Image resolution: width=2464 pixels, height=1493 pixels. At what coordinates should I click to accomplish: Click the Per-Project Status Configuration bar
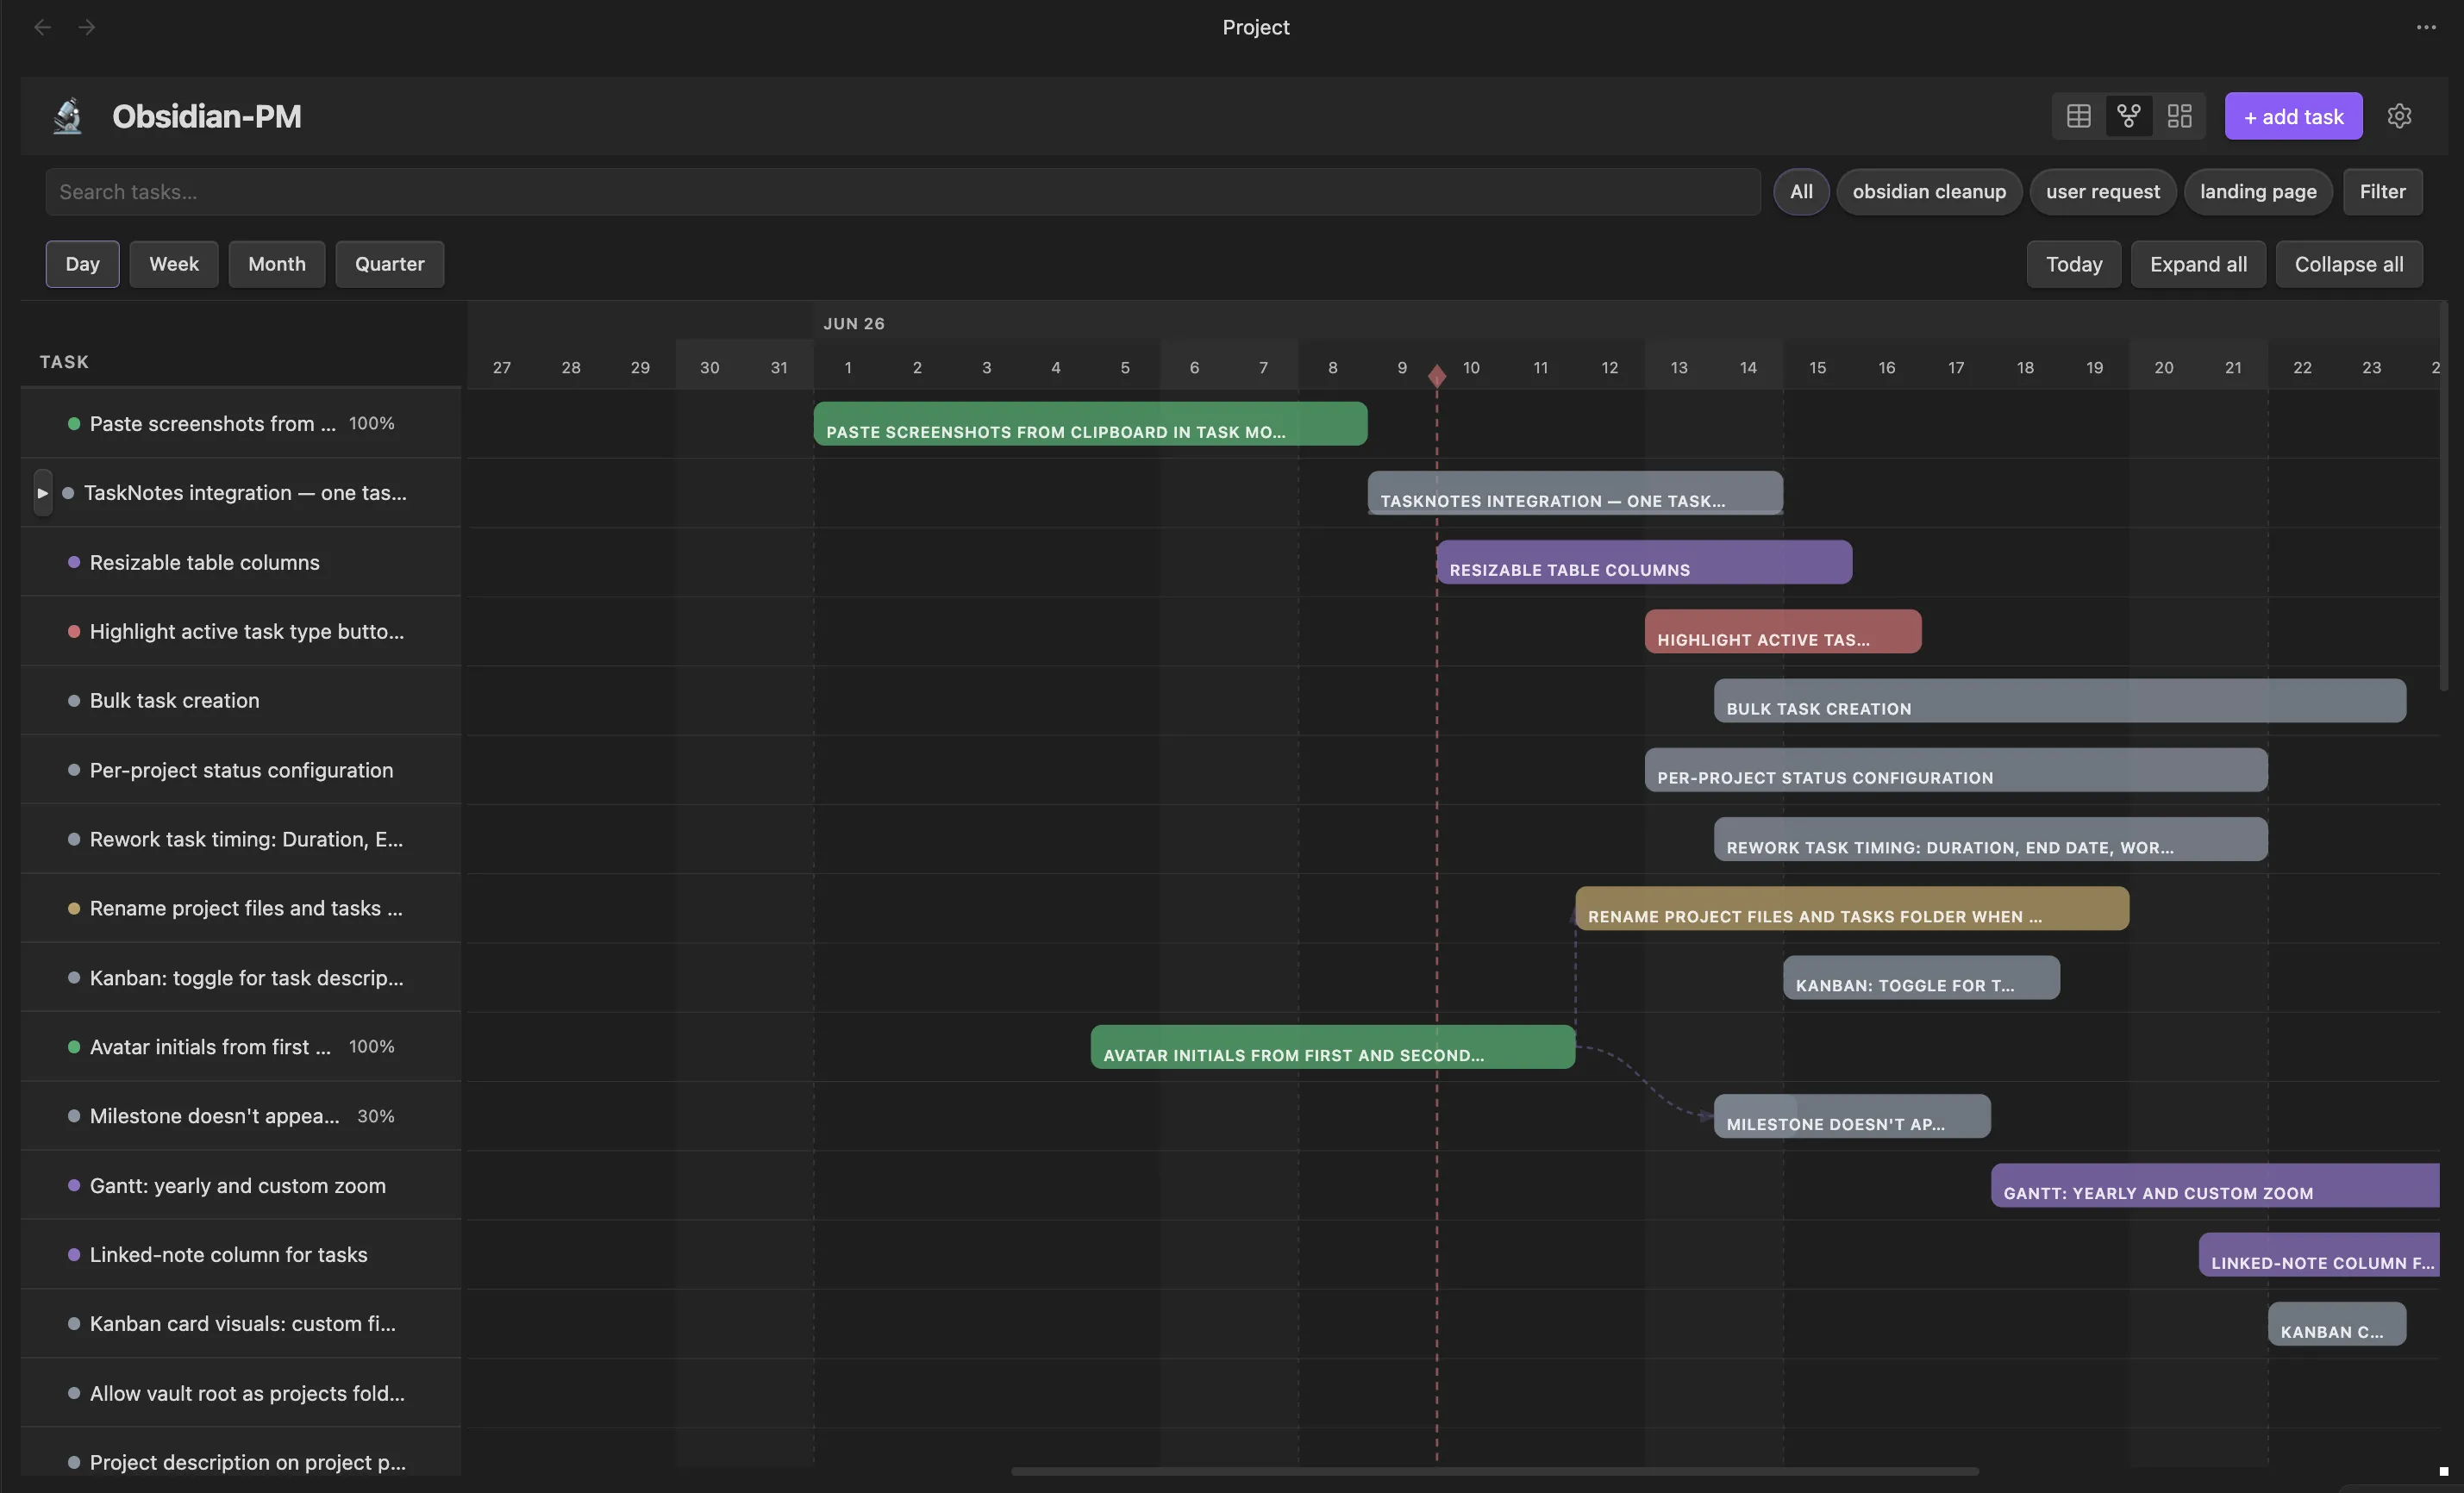point(1956,770)
